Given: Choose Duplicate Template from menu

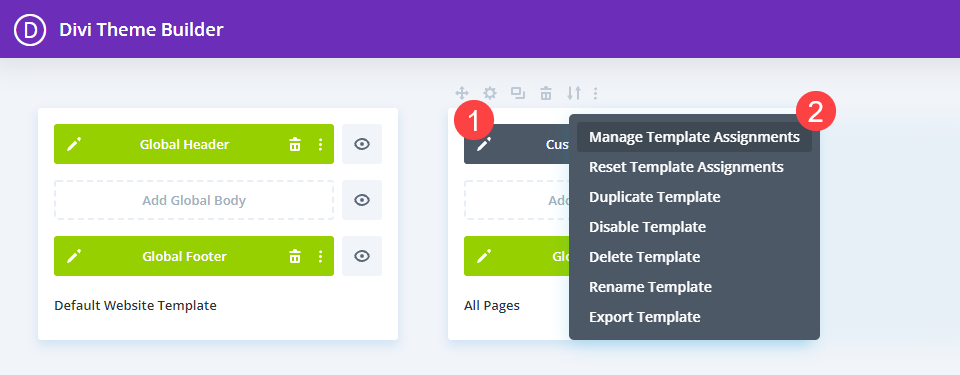Looking at the screenshot, I should point(654,197).
